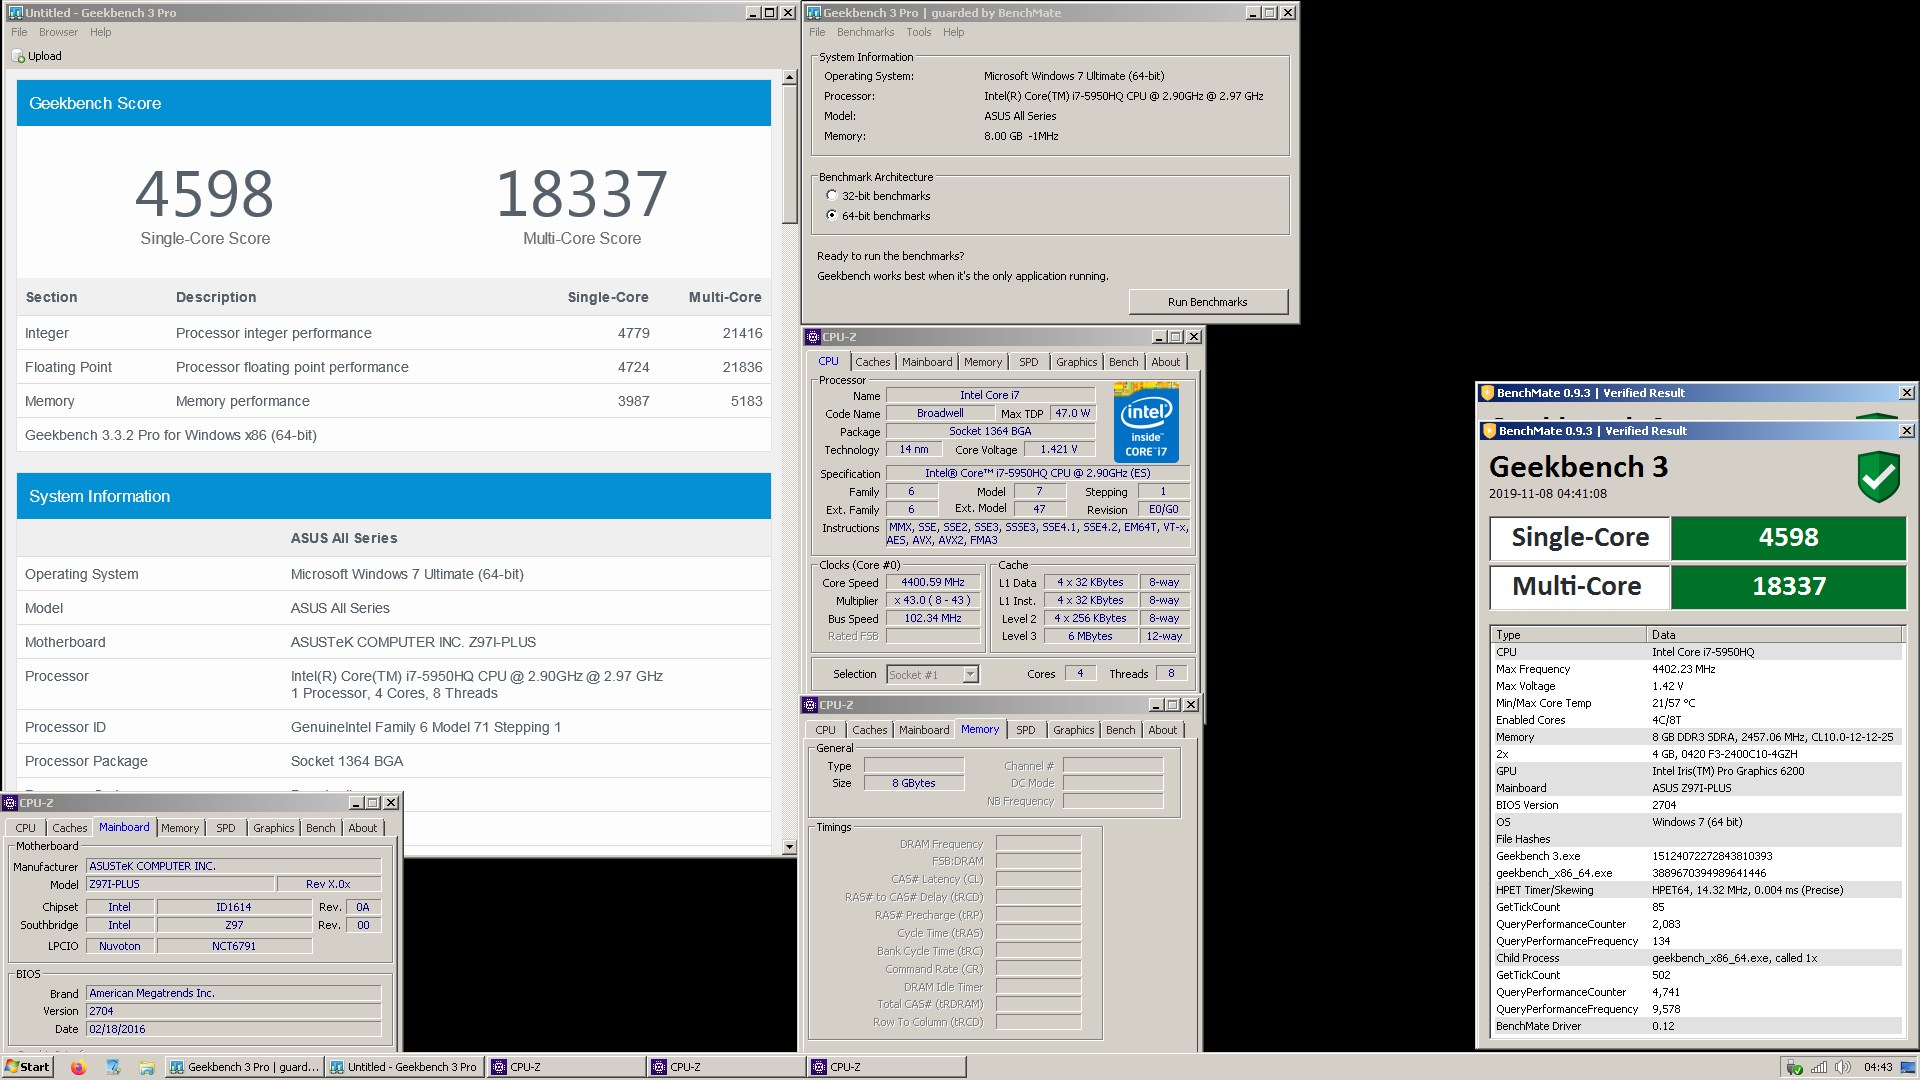Click the Upload icon in Geekbench results window

[x=18, y=57]
